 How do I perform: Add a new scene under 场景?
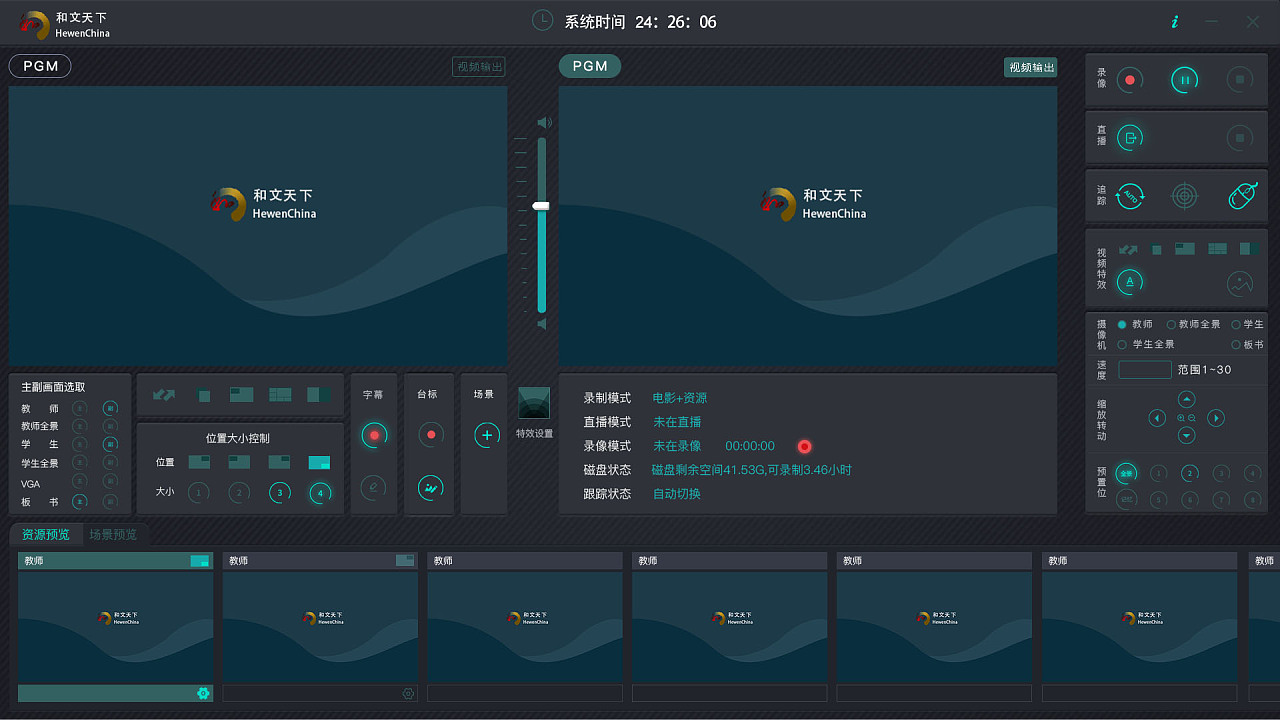487,435
